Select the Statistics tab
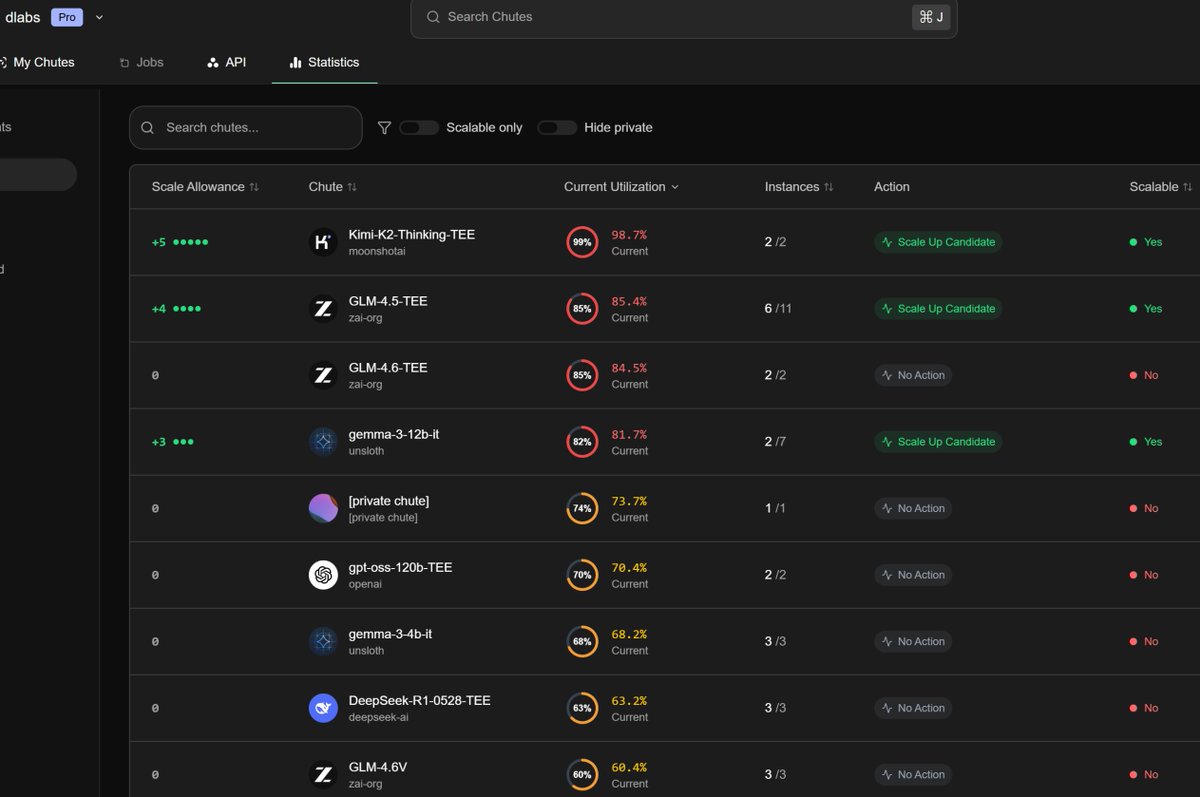The height and width of the screenshot is (797, 1200). tap(324, 62)
